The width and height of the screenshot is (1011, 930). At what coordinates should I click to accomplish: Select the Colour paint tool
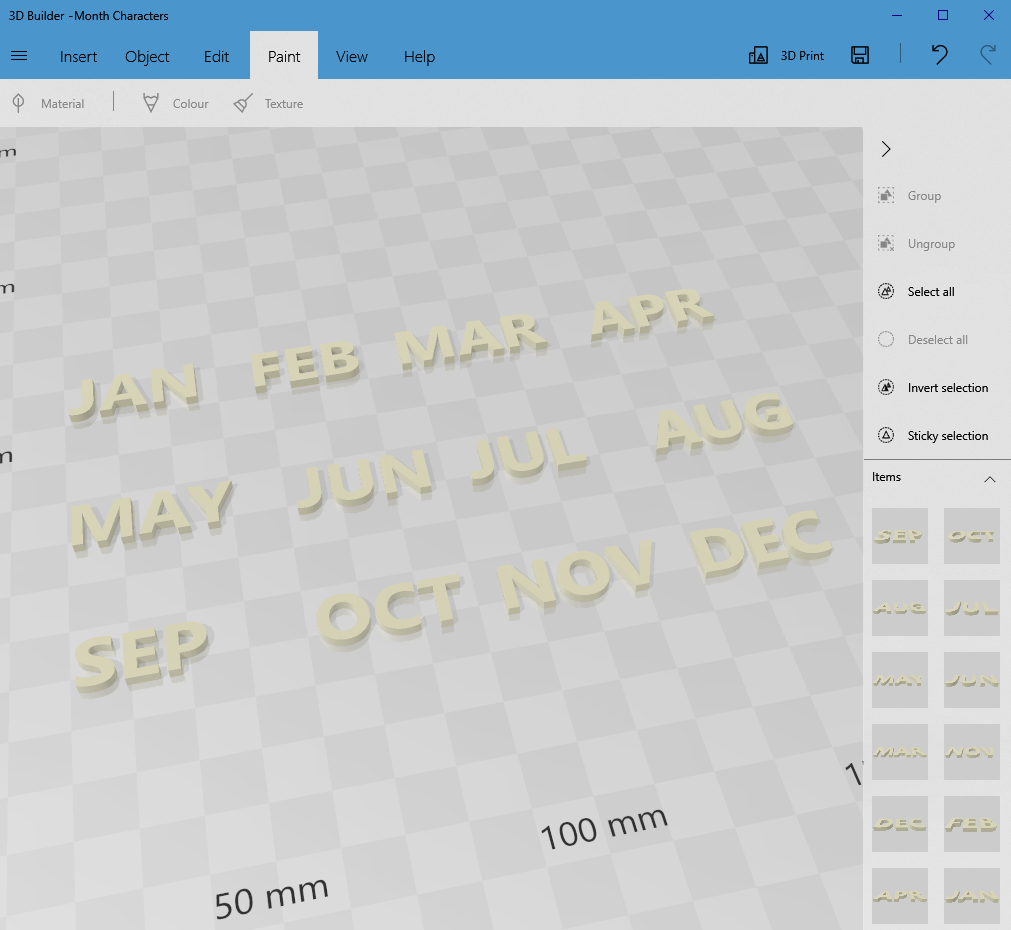click(175, 102)
